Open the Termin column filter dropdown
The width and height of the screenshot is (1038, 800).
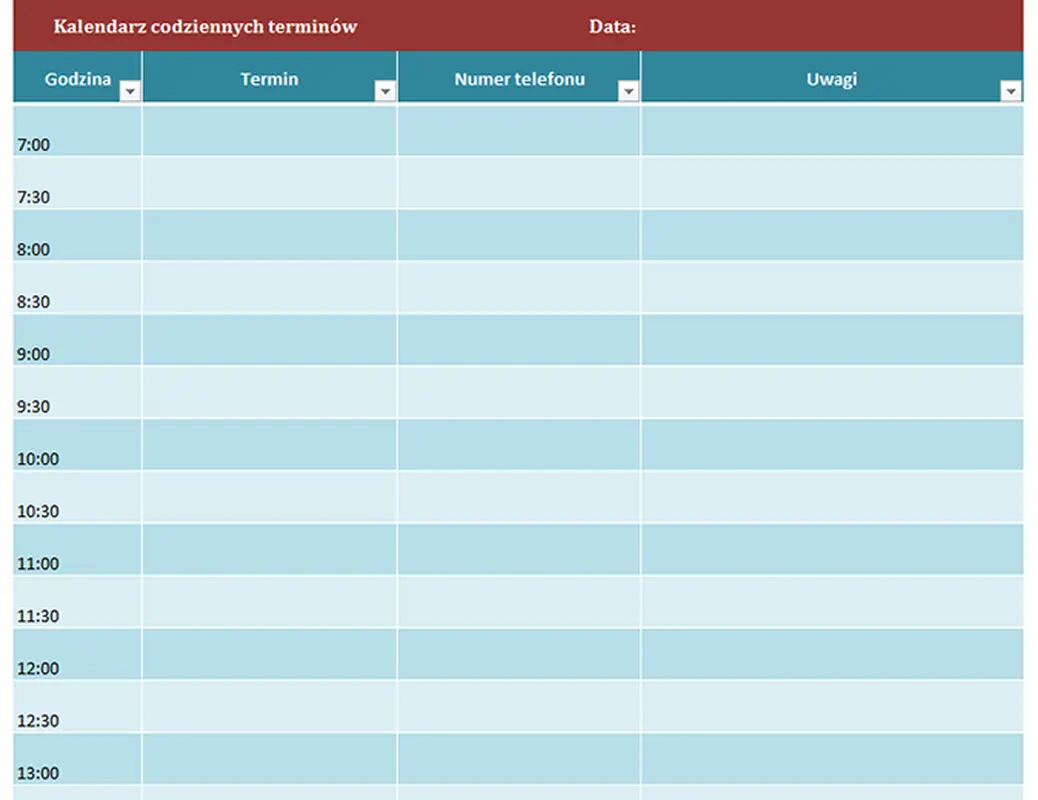click(x=385, y=92)
